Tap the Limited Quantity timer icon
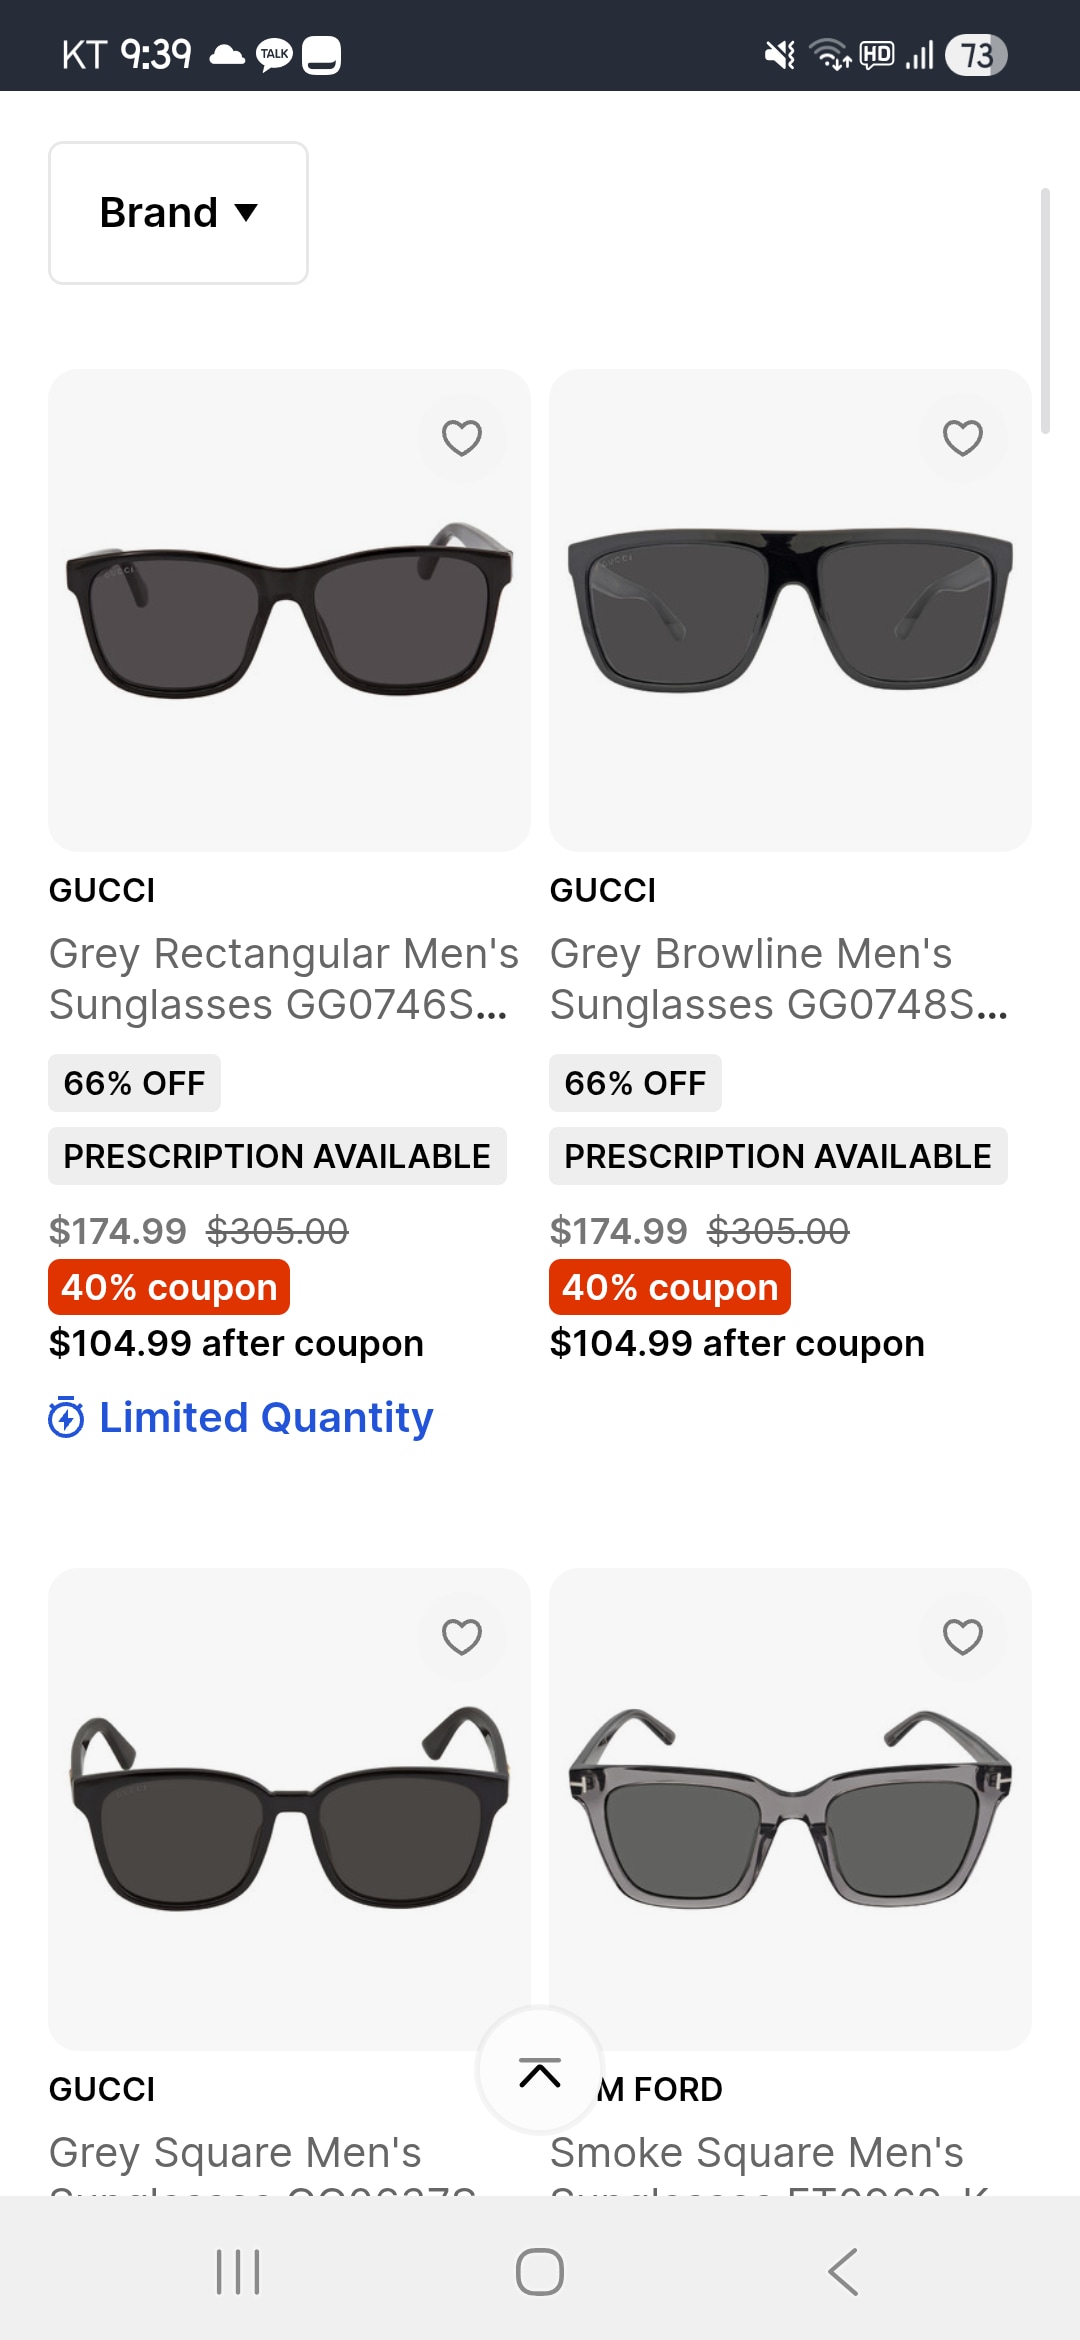 [67, 1417]
